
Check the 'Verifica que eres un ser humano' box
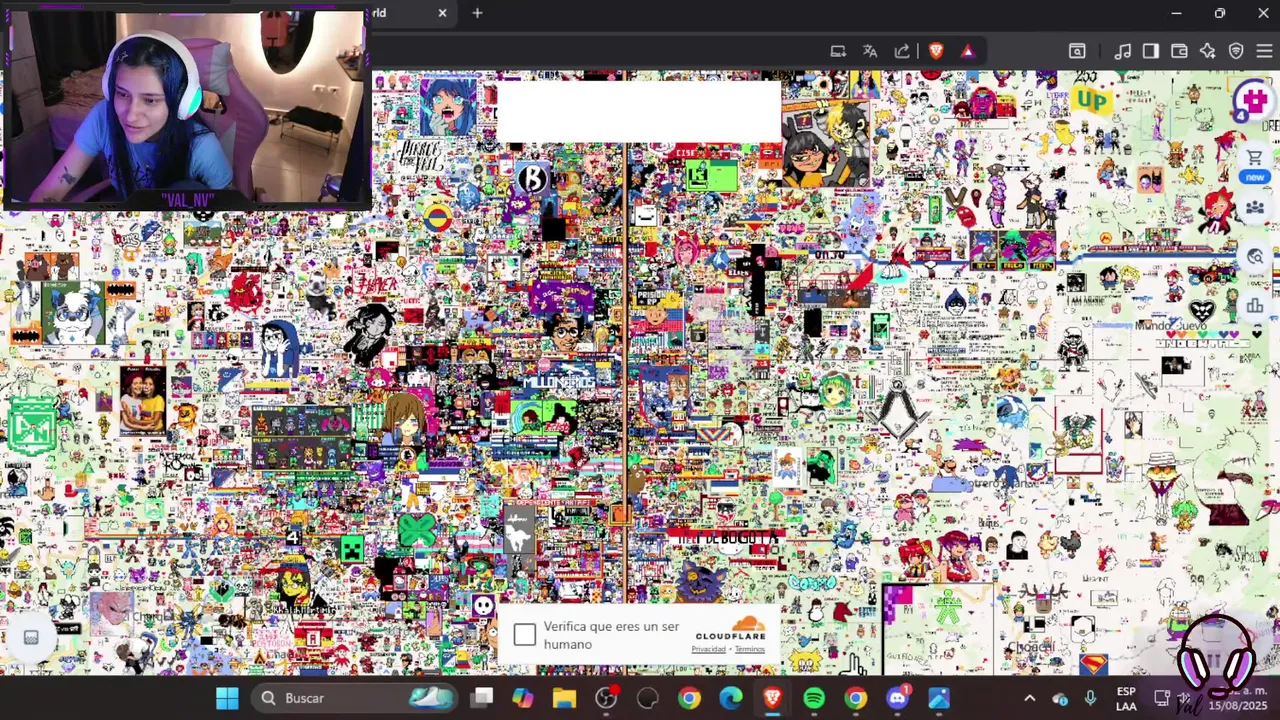click(525, 635)
